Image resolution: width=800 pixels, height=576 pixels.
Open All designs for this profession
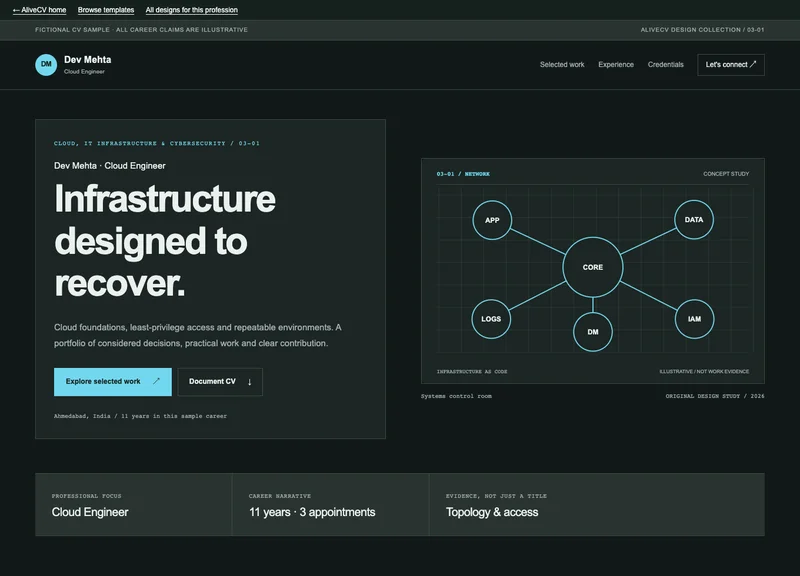(x=191, y=10)
